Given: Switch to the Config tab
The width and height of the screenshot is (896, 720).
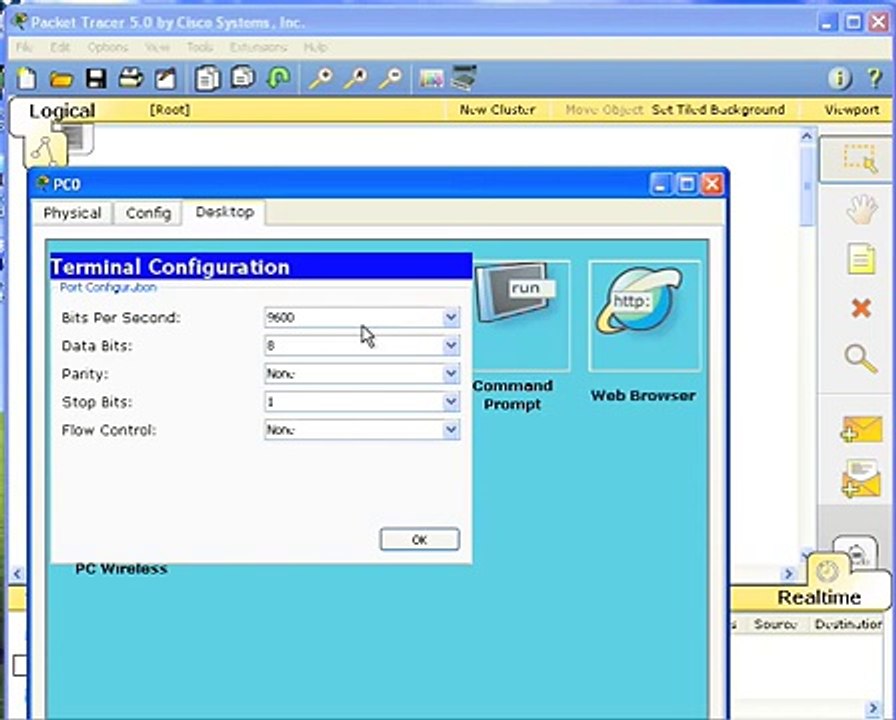Looking at the screenshot, I should pos(148,213).
